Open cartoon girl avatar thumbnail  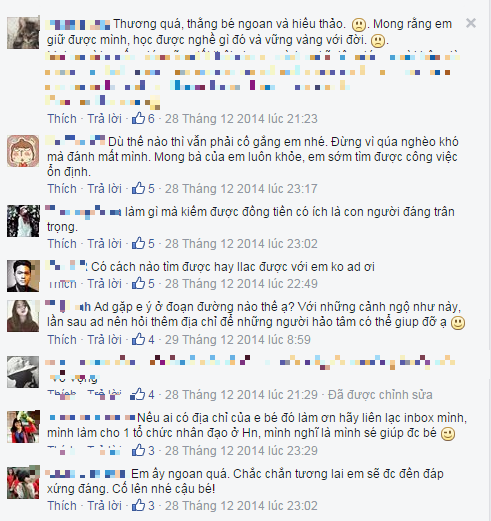pos(23,151)
